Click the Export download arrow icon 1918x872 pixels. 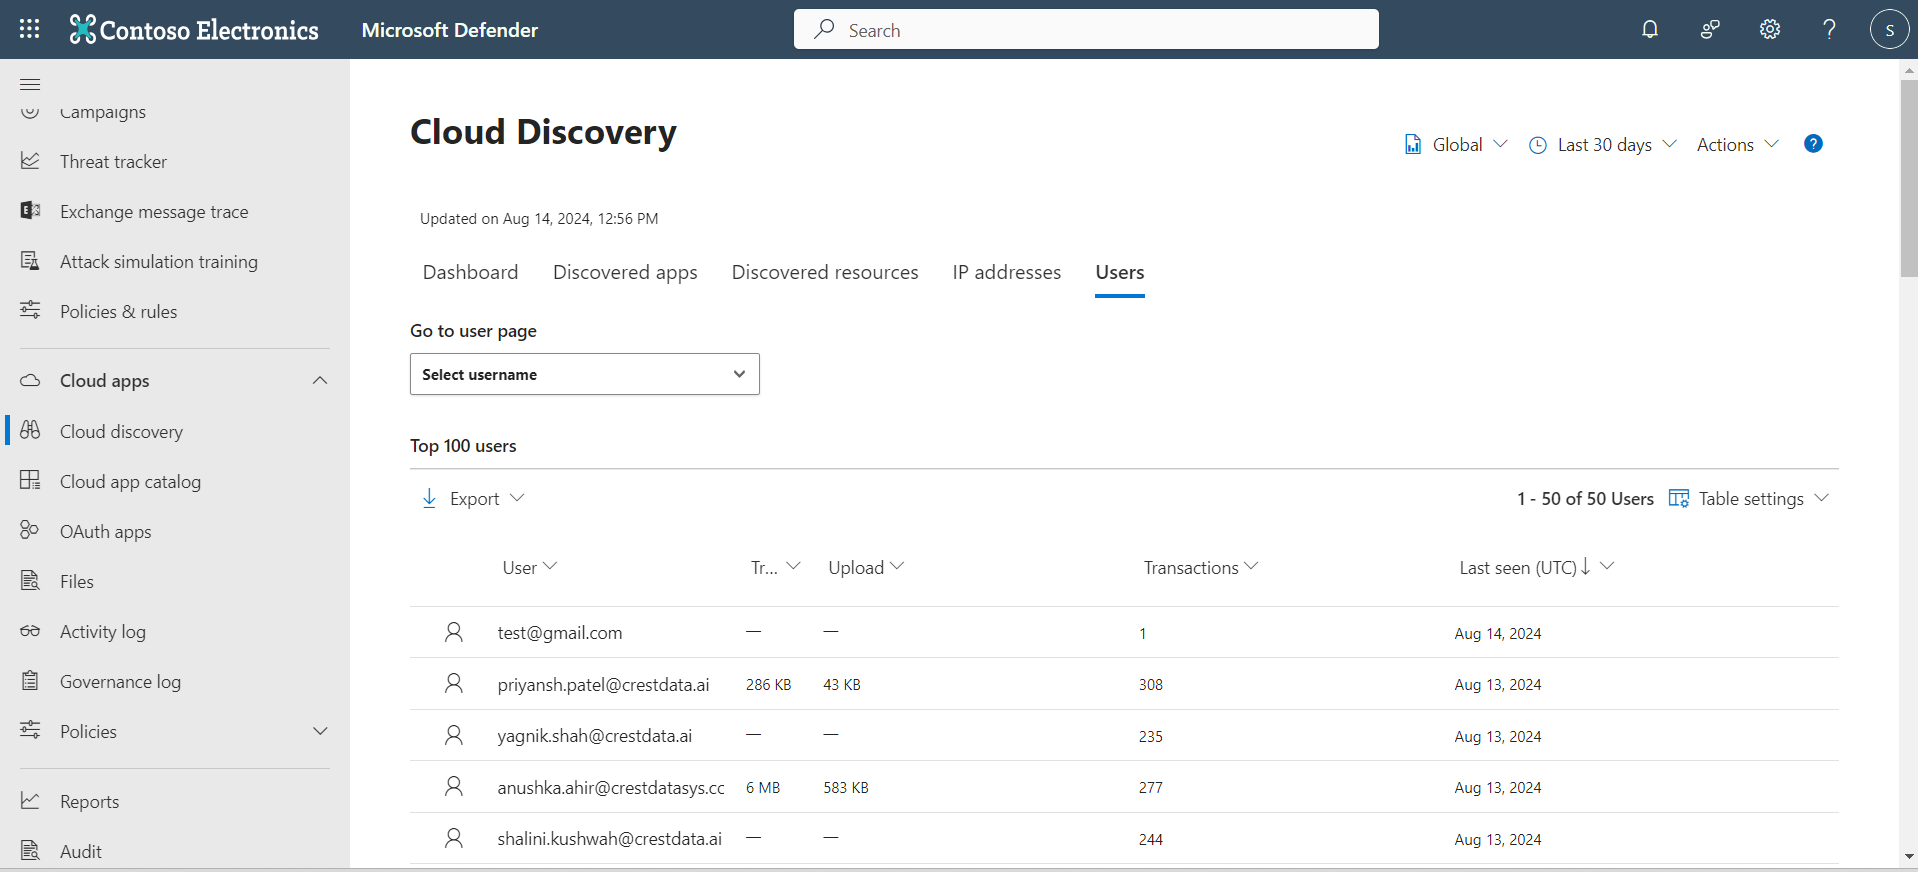[429, 498]
